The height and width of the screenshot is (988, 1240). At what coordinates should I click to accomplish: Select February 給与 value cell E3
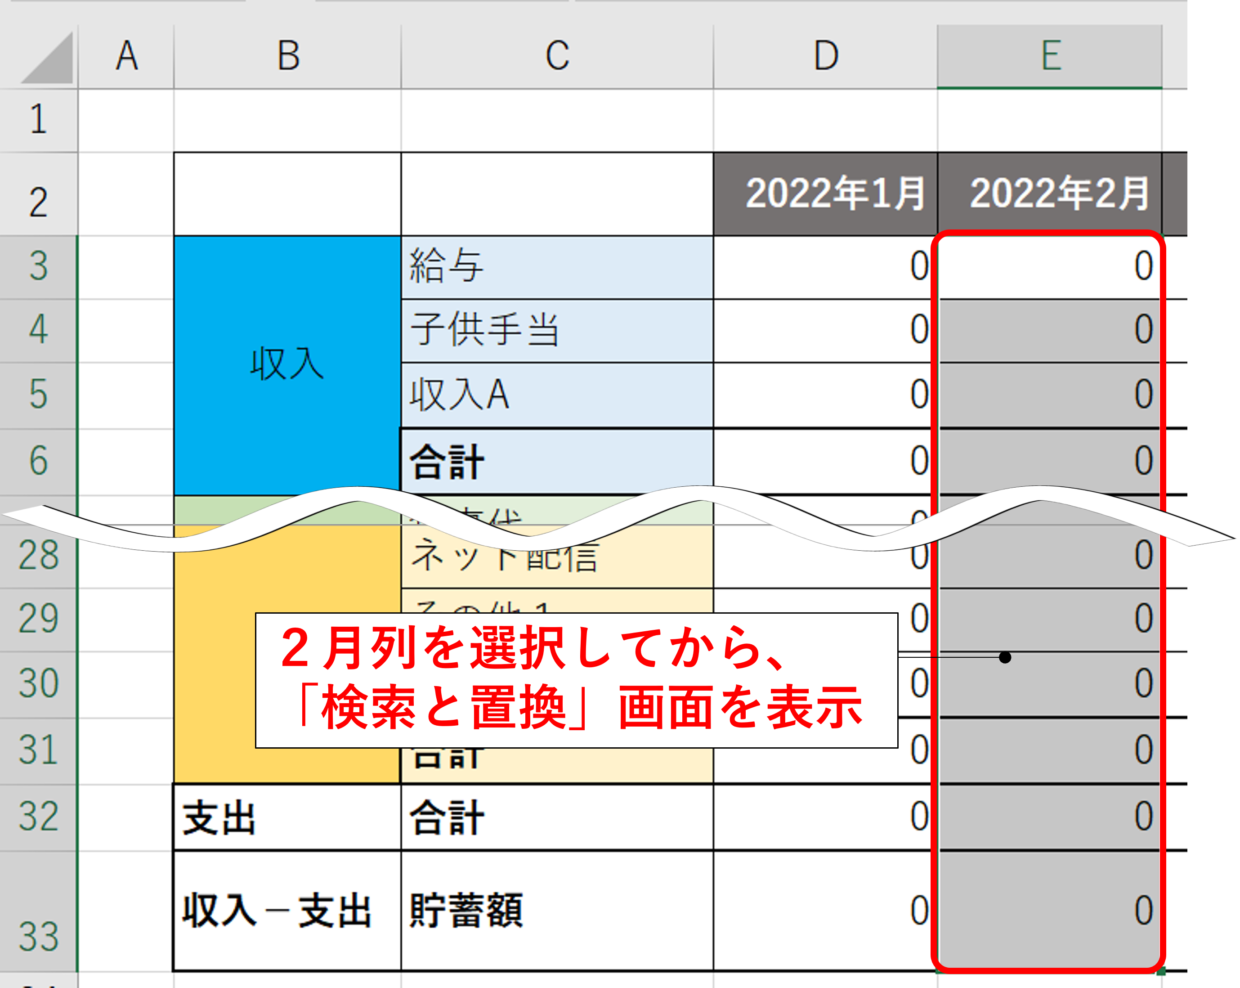pos(1049,267)
